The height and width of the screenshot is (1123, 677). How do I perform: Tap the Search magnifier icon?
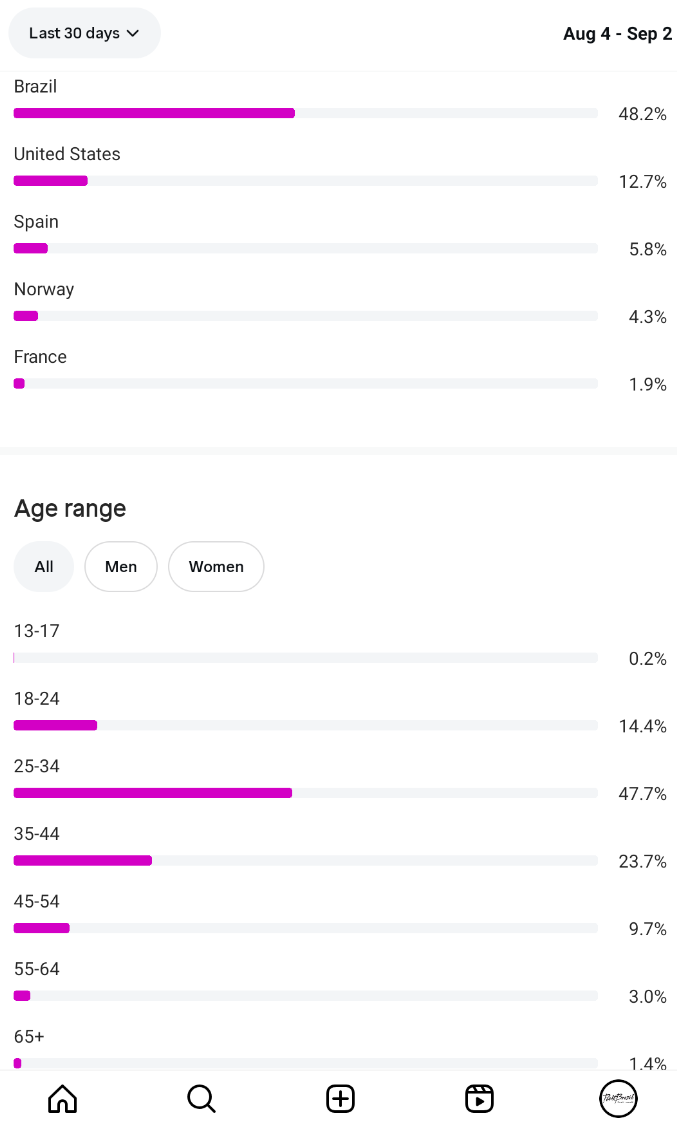[x=201, y=1098]
